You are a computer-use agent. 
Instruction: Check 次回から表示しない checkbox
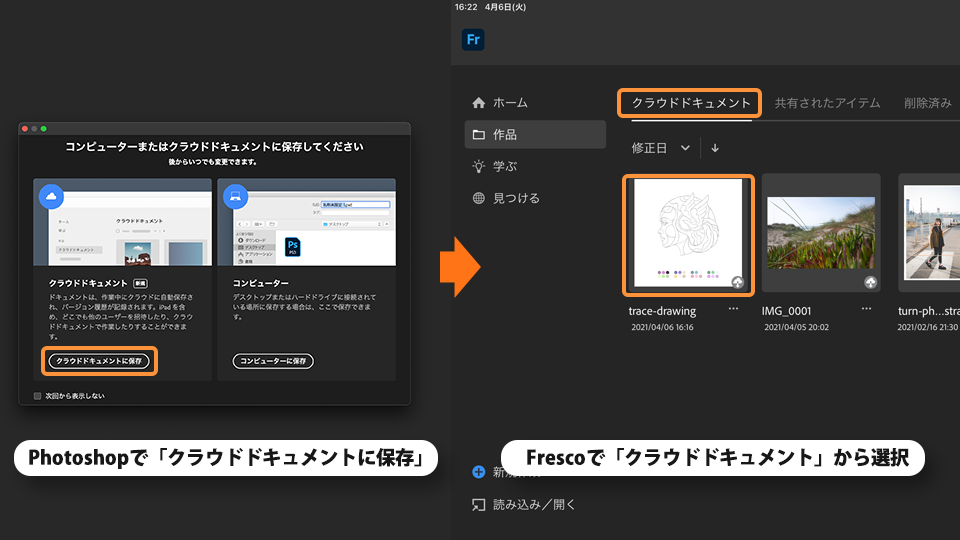(x=37, y=396)
